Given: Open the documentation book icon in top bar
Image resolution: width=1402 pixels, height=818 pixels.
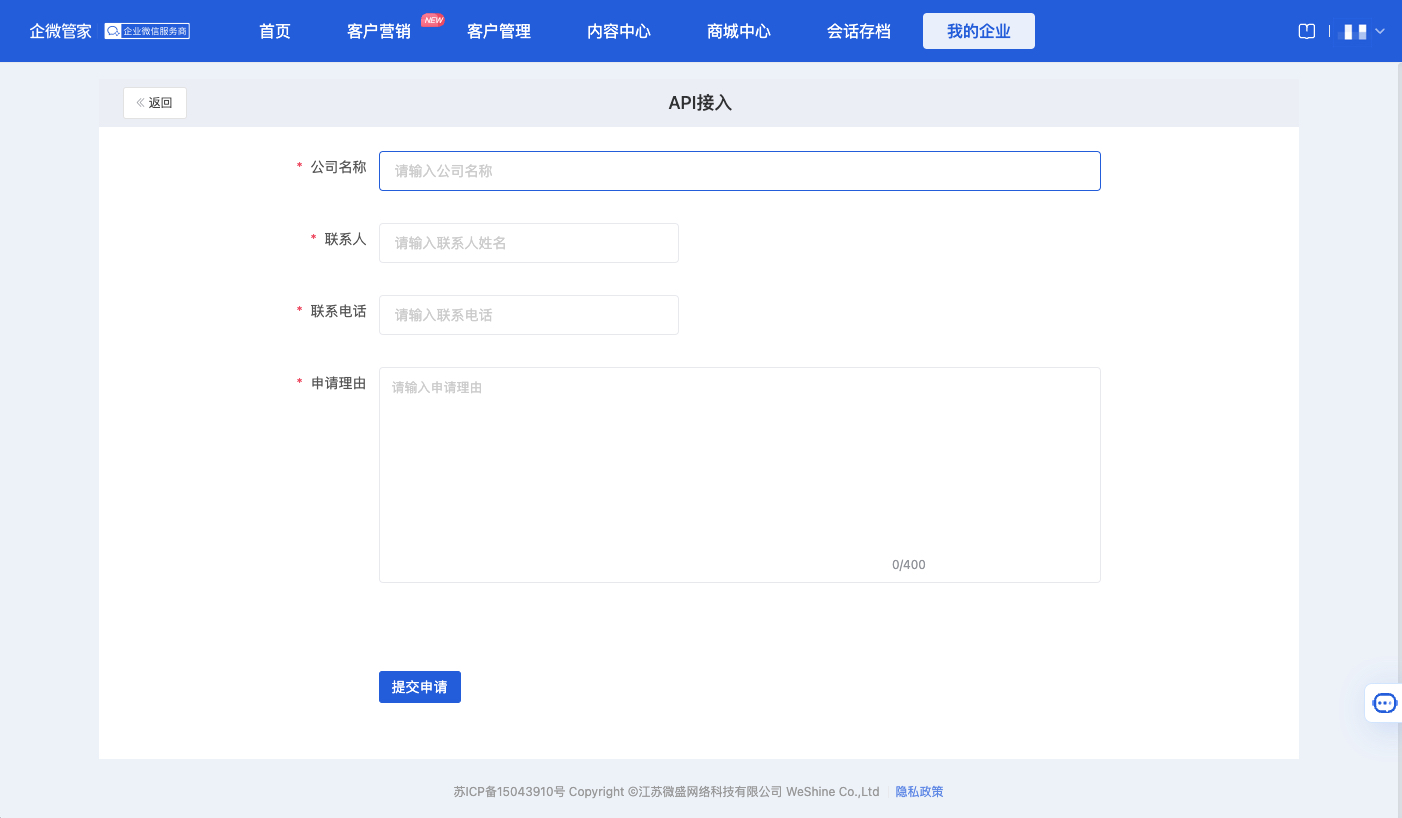Looking at the screenshot, I should (x=1306, y=31).
